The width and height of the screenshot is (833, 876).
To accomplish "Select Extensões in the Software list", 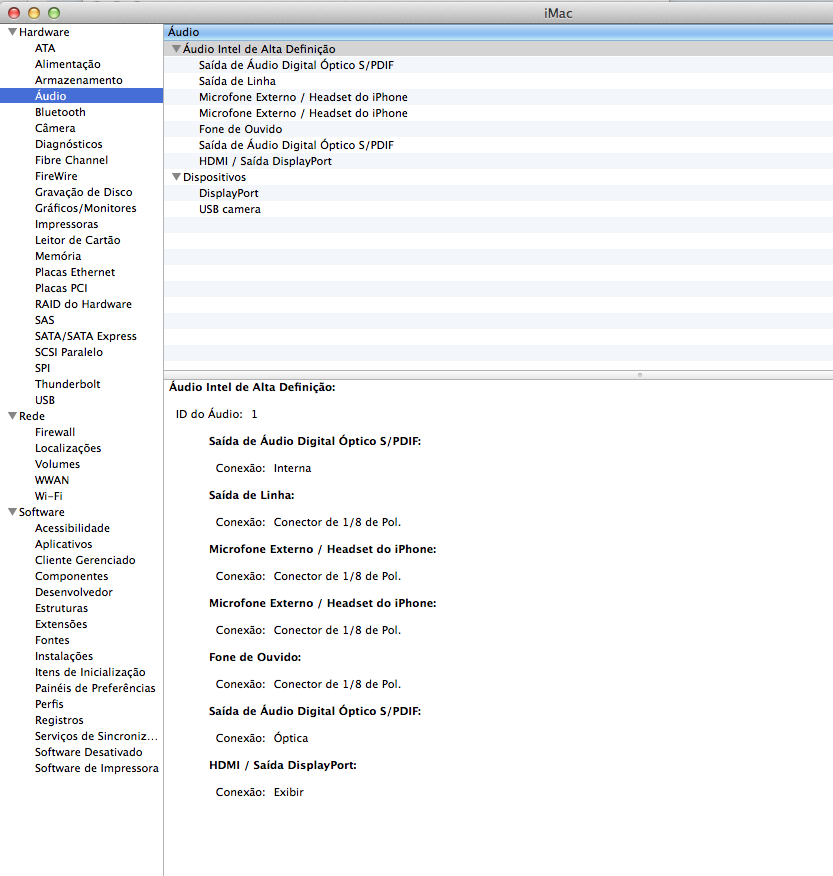I will pyautogui.click(x=61, y=624).
